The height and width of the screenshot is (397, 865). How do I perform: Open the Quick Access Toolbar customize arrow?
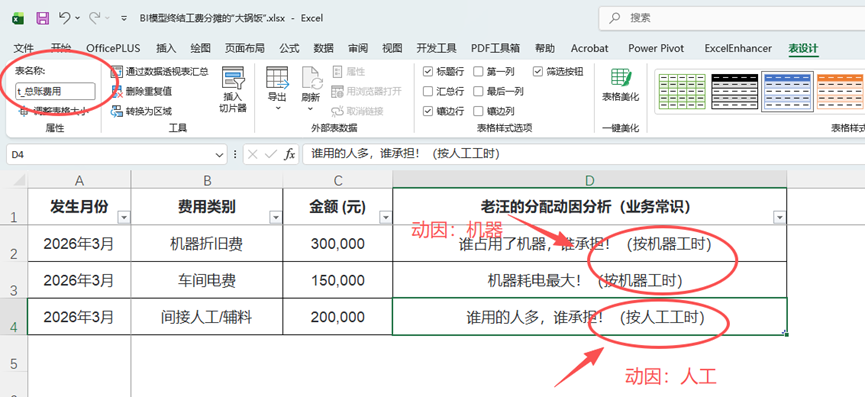(x=124, y=18)
